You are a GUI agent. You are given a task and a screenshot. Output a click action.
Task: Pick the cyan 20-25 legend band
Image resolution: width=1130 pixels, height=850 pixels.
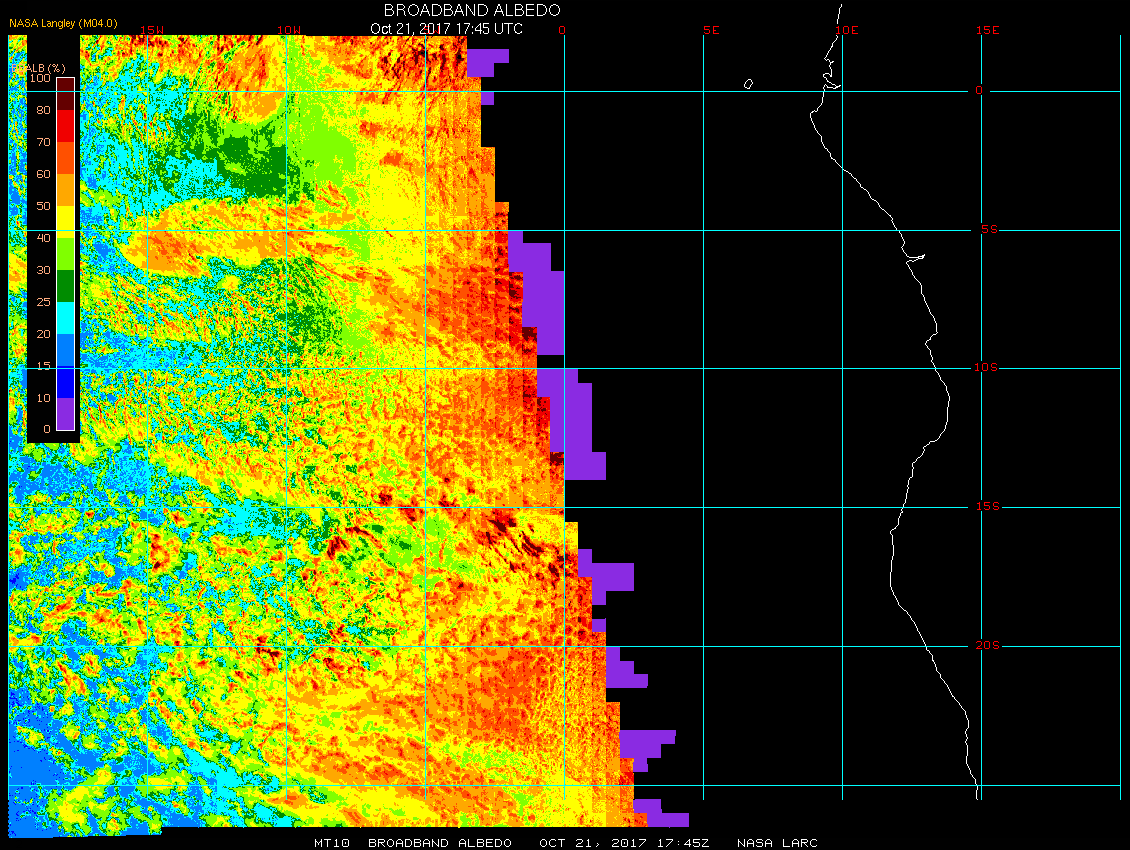pyautogui.click(x=66, y=318)
